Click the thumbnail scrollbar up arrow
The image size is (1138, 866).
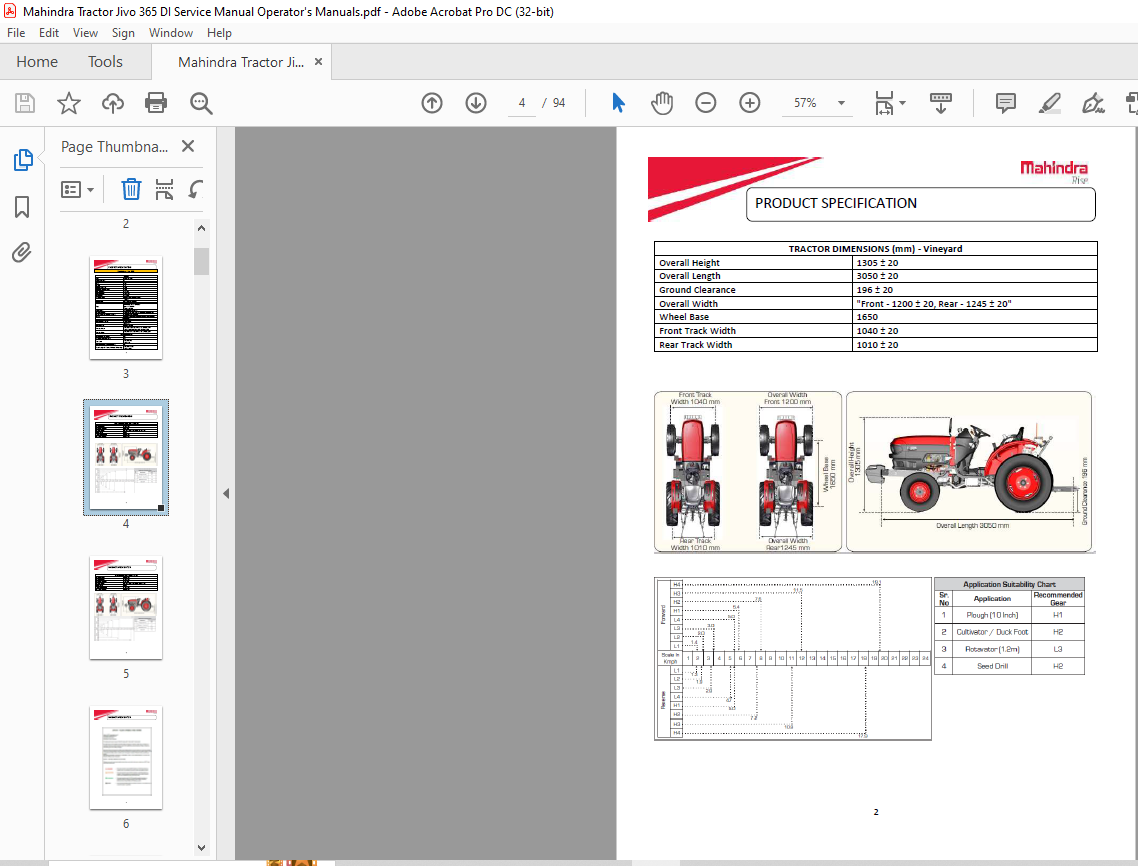click(201, 228)
